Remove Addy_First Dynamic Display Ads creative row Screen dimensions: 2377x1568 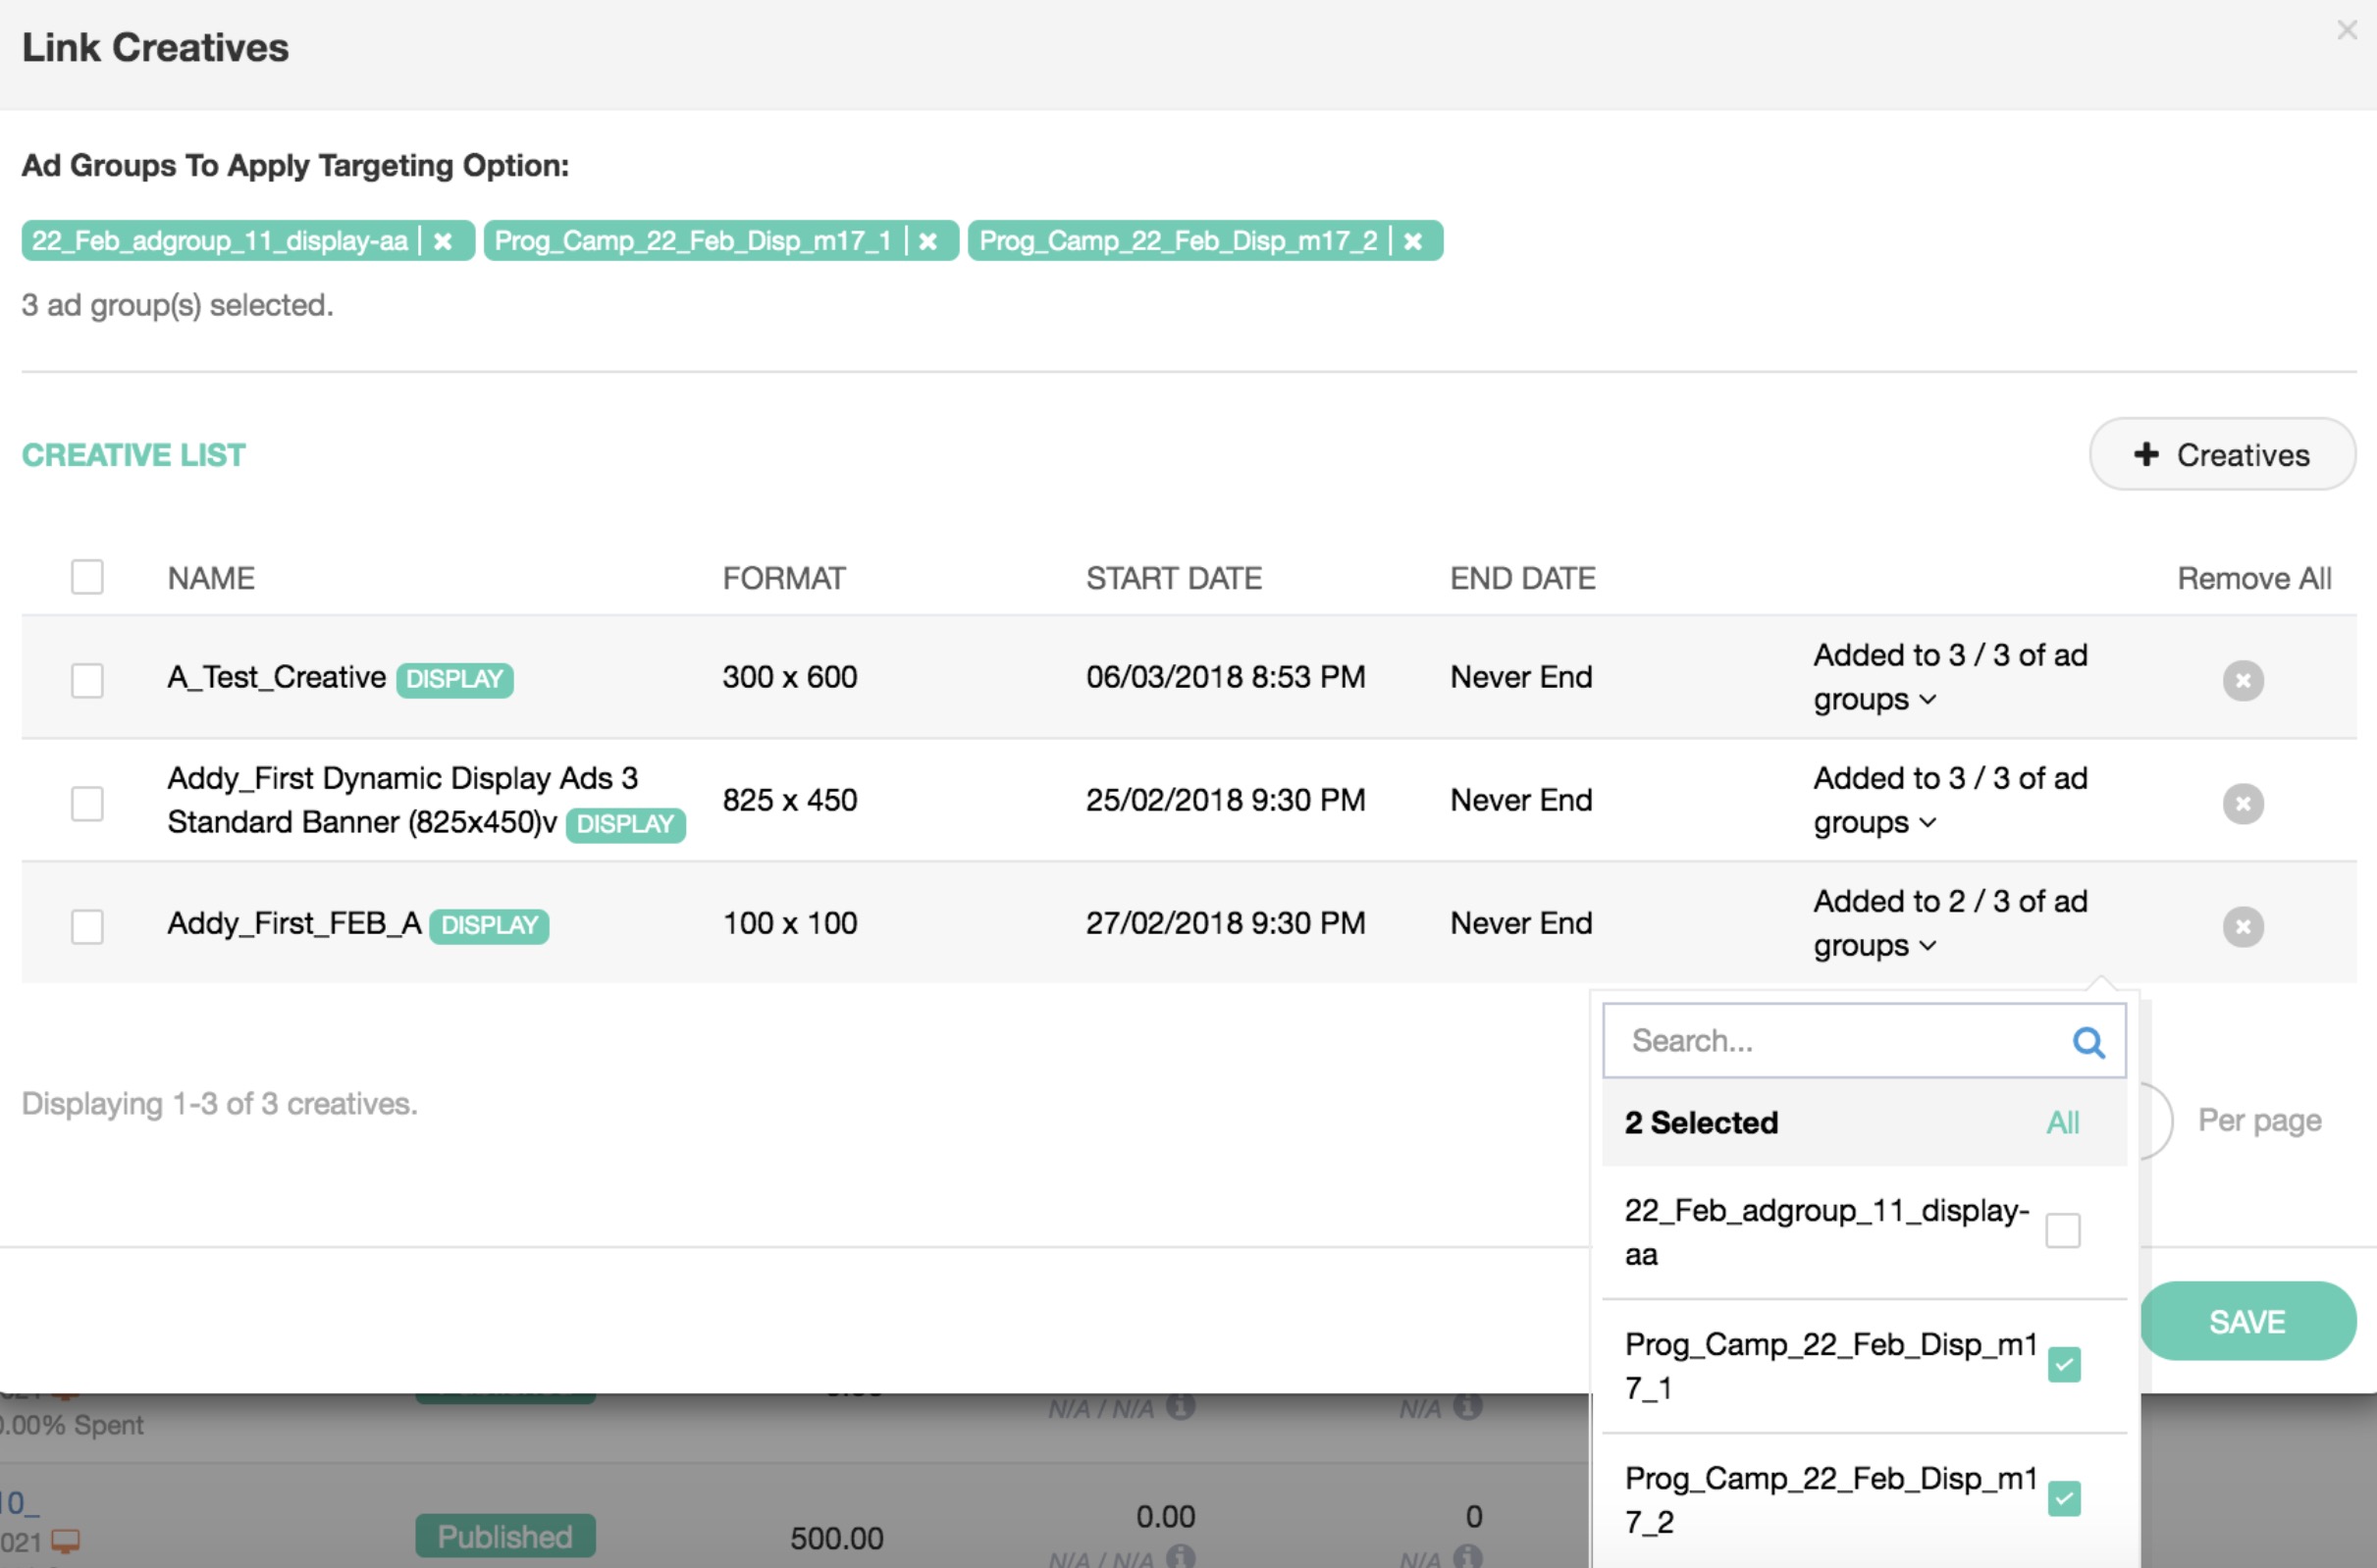[x=2242, y=804]
